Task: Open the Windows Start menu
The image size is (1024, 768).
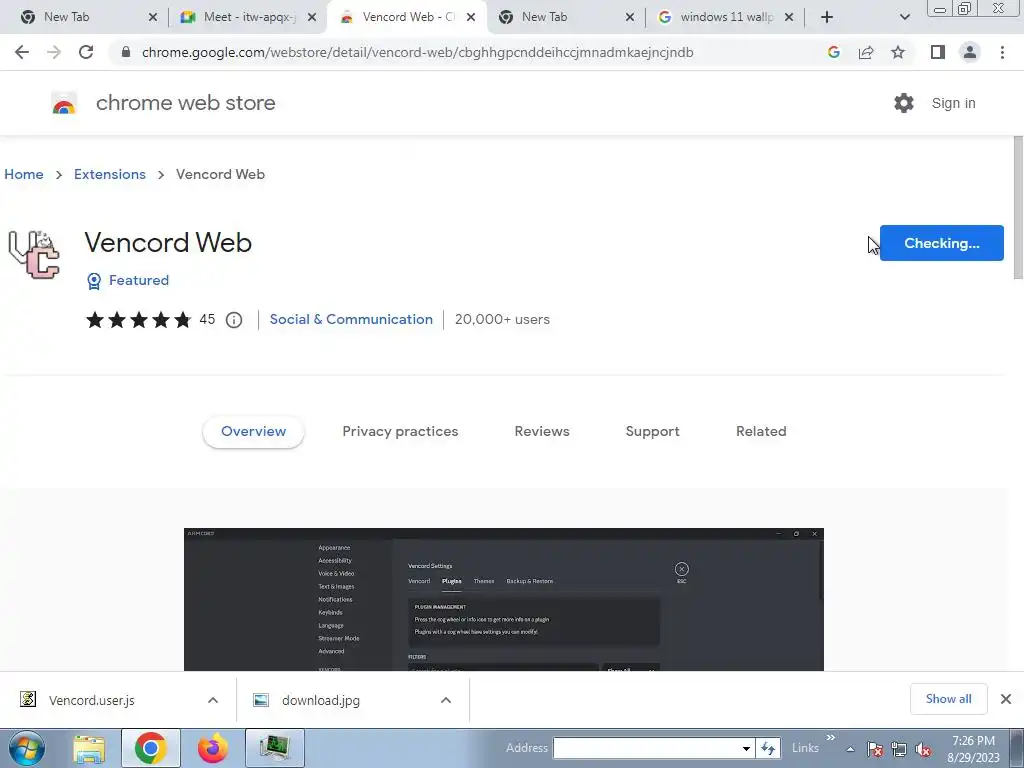Action: [27, 748]
